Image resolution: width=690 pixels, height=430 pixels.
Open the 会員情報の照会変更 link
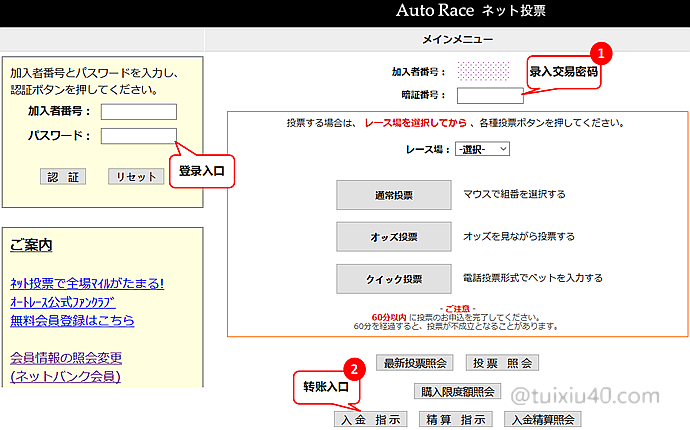(x=66, y=358)
